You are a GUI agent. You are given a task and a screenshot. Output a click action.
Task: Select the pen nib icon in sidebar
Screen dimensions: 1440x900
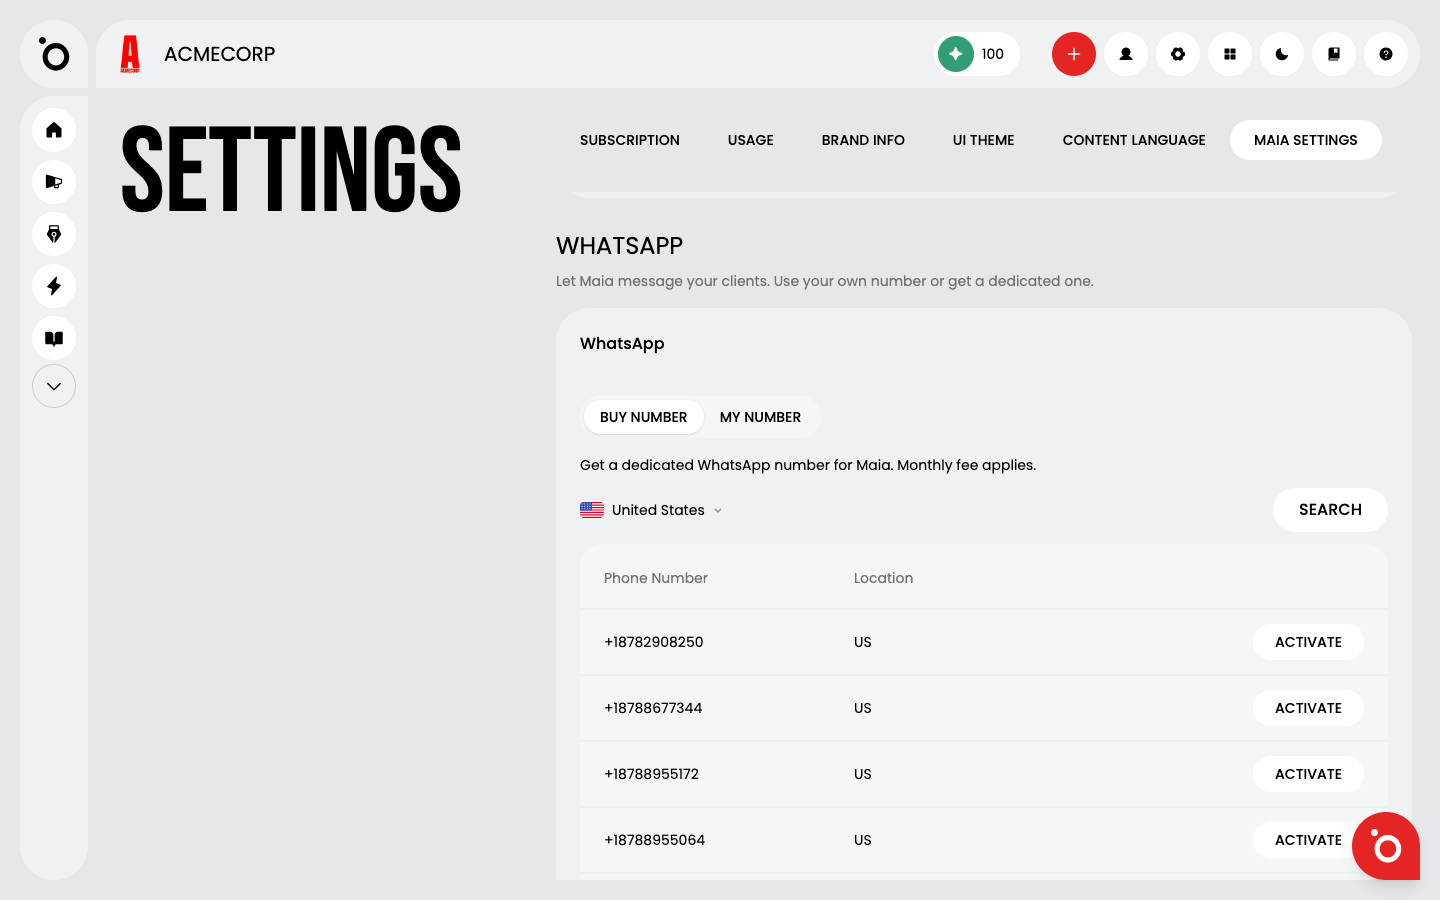(x=54, y=234)
